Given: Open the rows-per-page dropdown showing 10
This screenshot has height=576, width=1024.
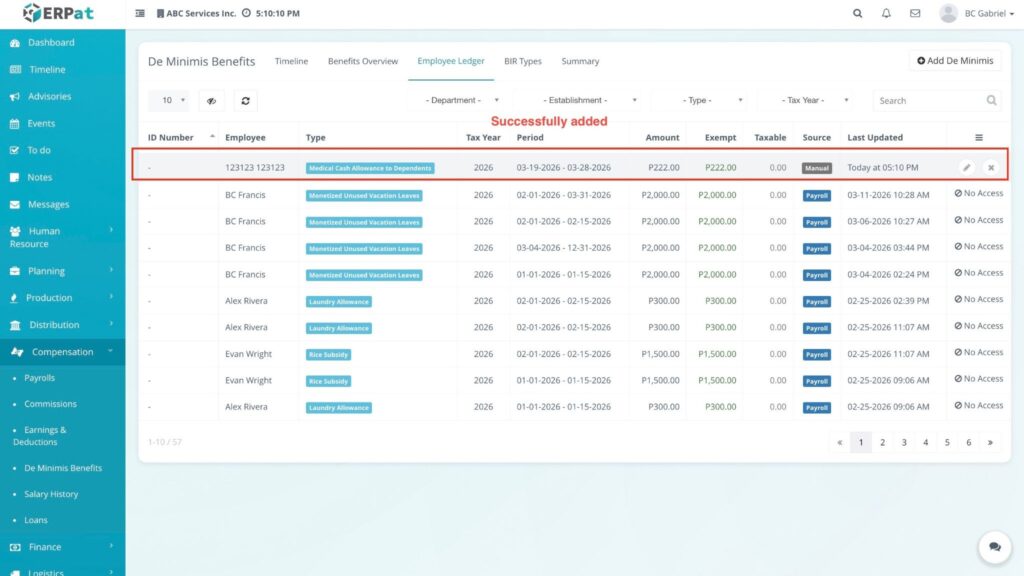Looking at the screenshot, I should point(168,100).
